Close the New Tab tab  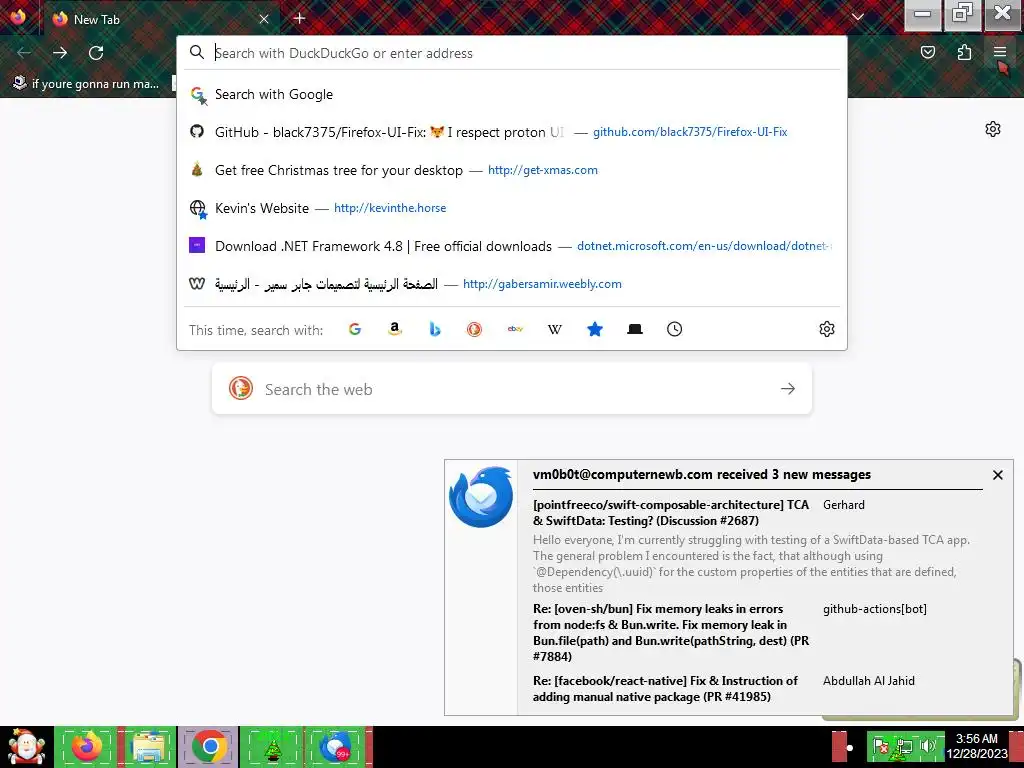(264, 19)
